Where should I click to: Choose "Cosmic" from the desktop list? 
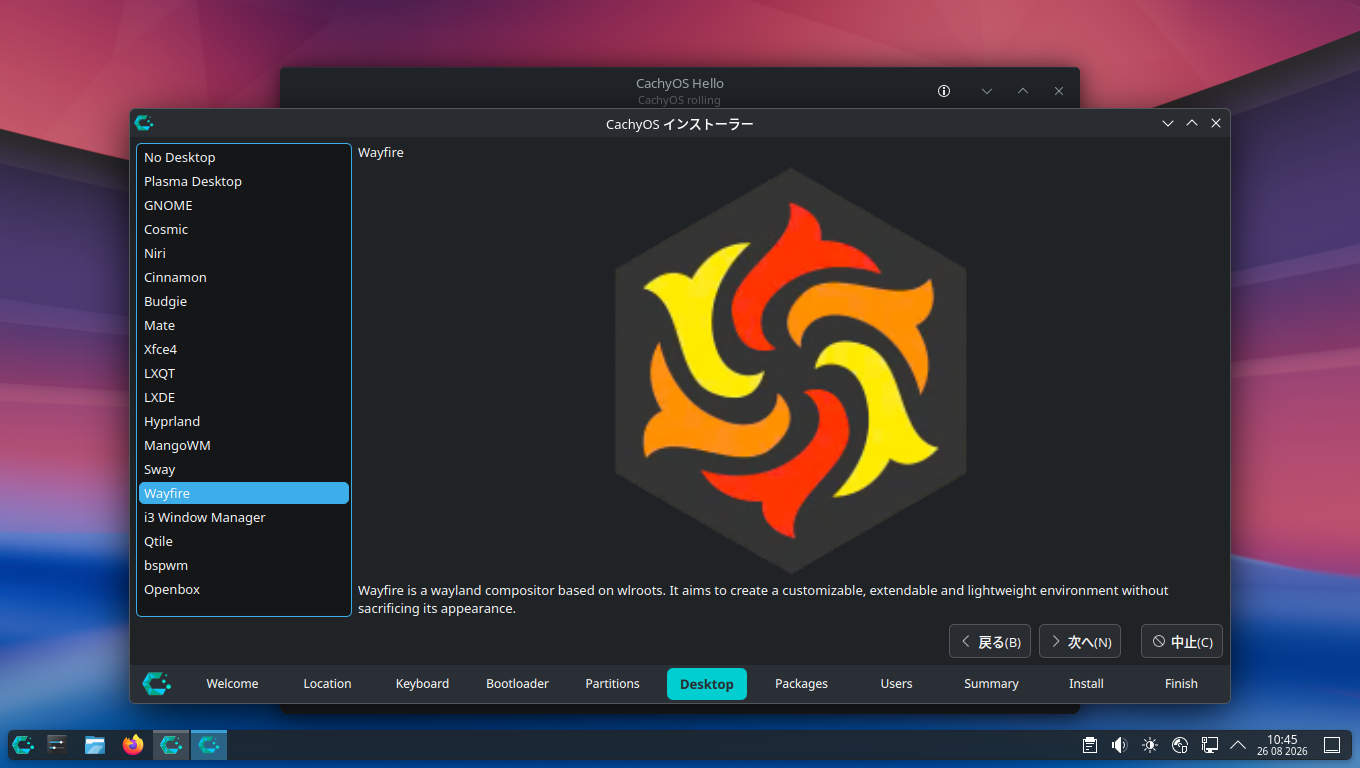pyautogui.click(x=244, y=229)
